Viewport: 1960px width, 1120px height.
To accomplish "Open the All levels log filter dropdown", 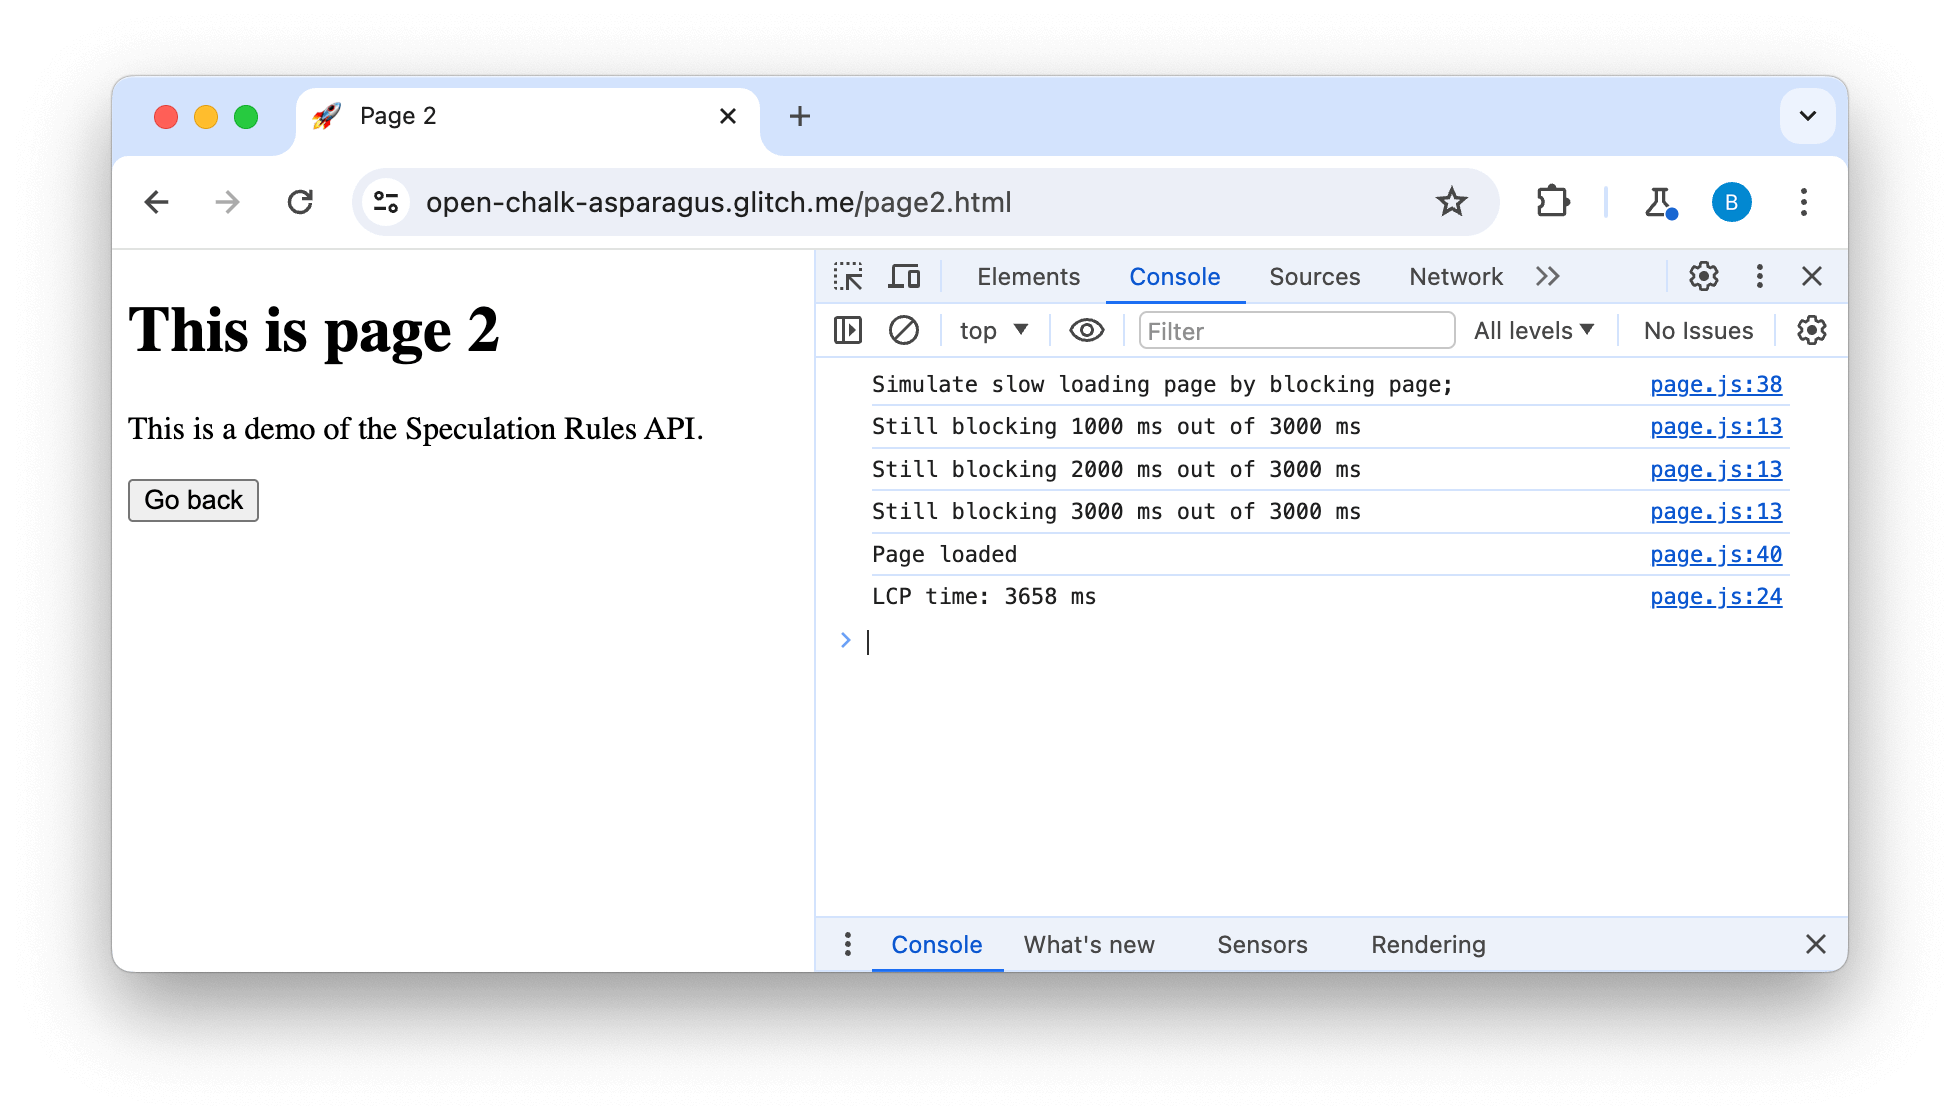I will (1535, 330).
